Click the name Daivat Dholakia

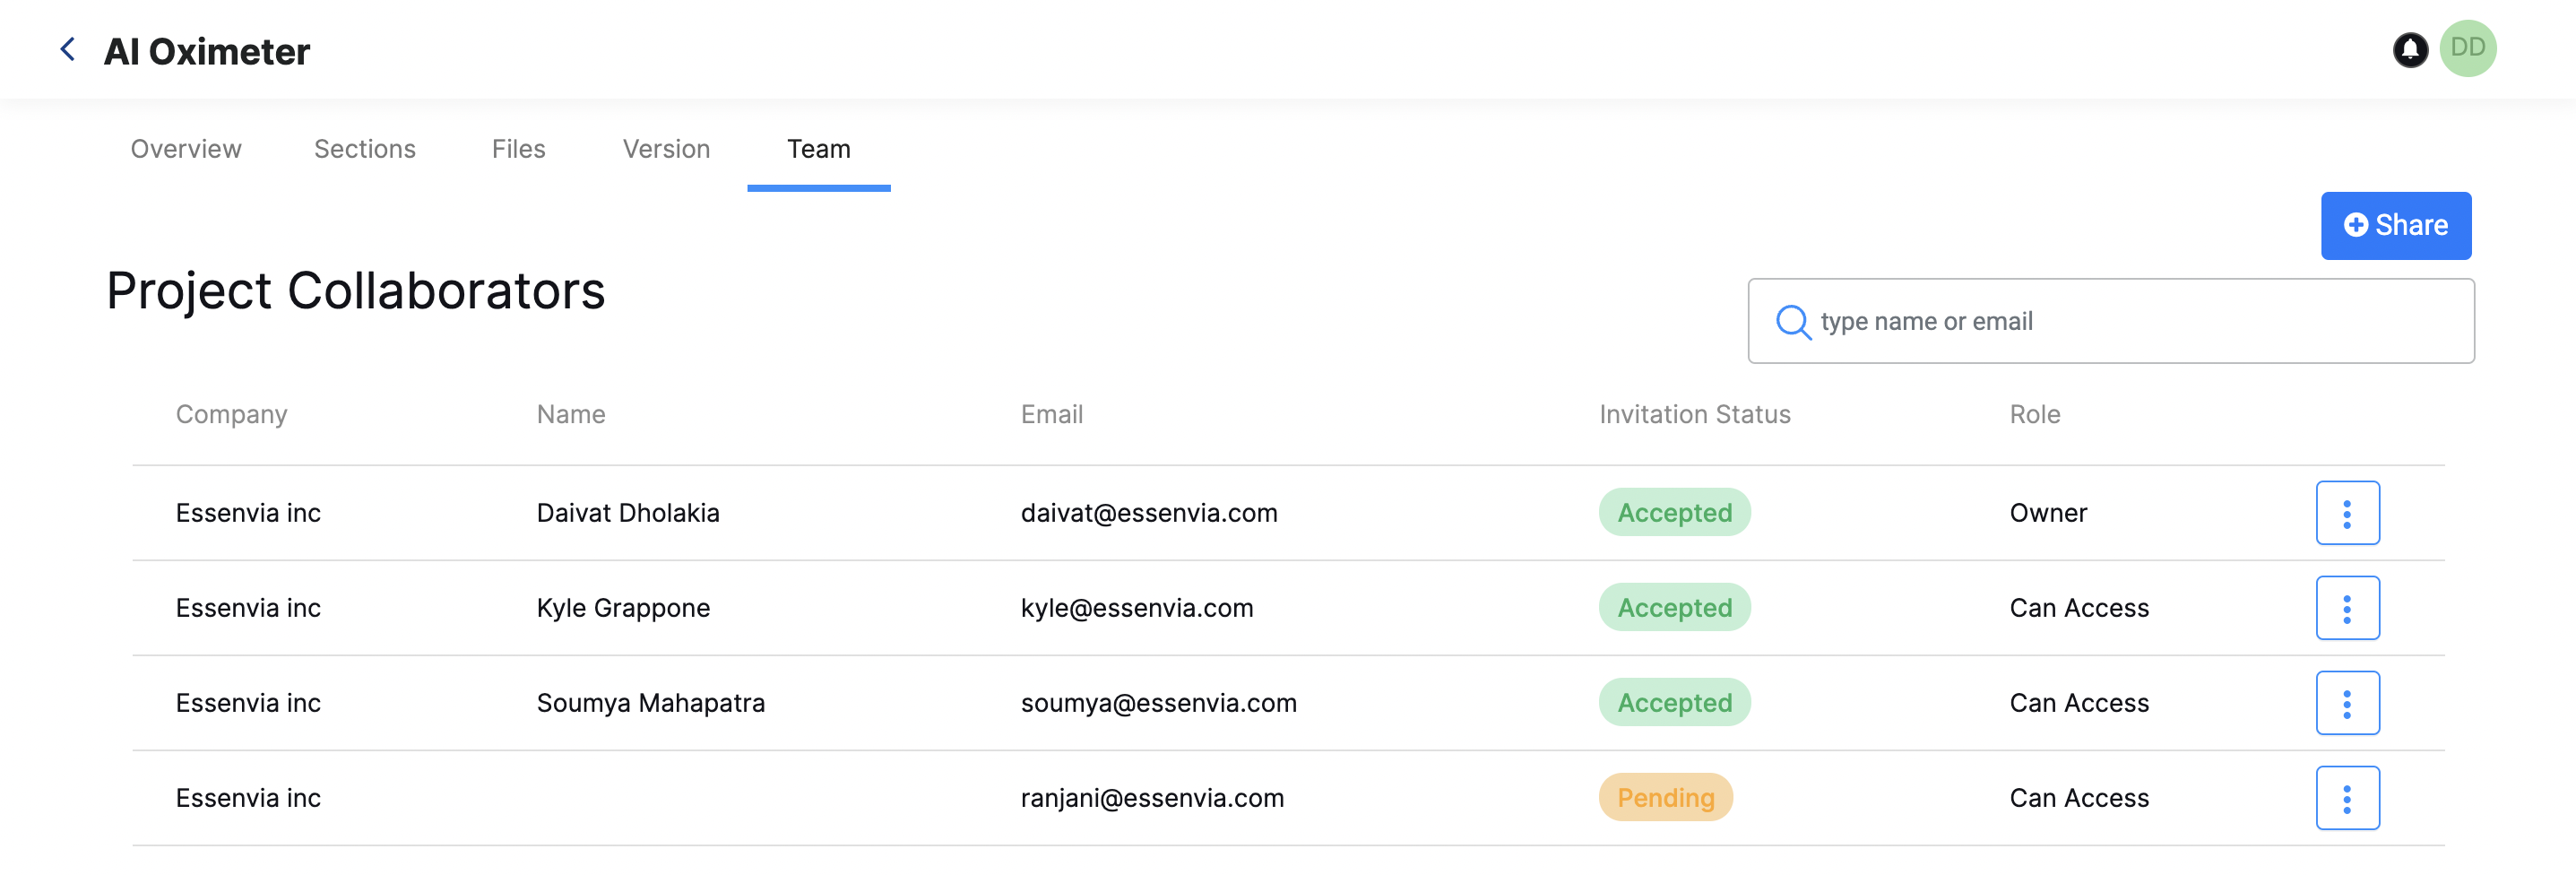click(x=628, y=513)
